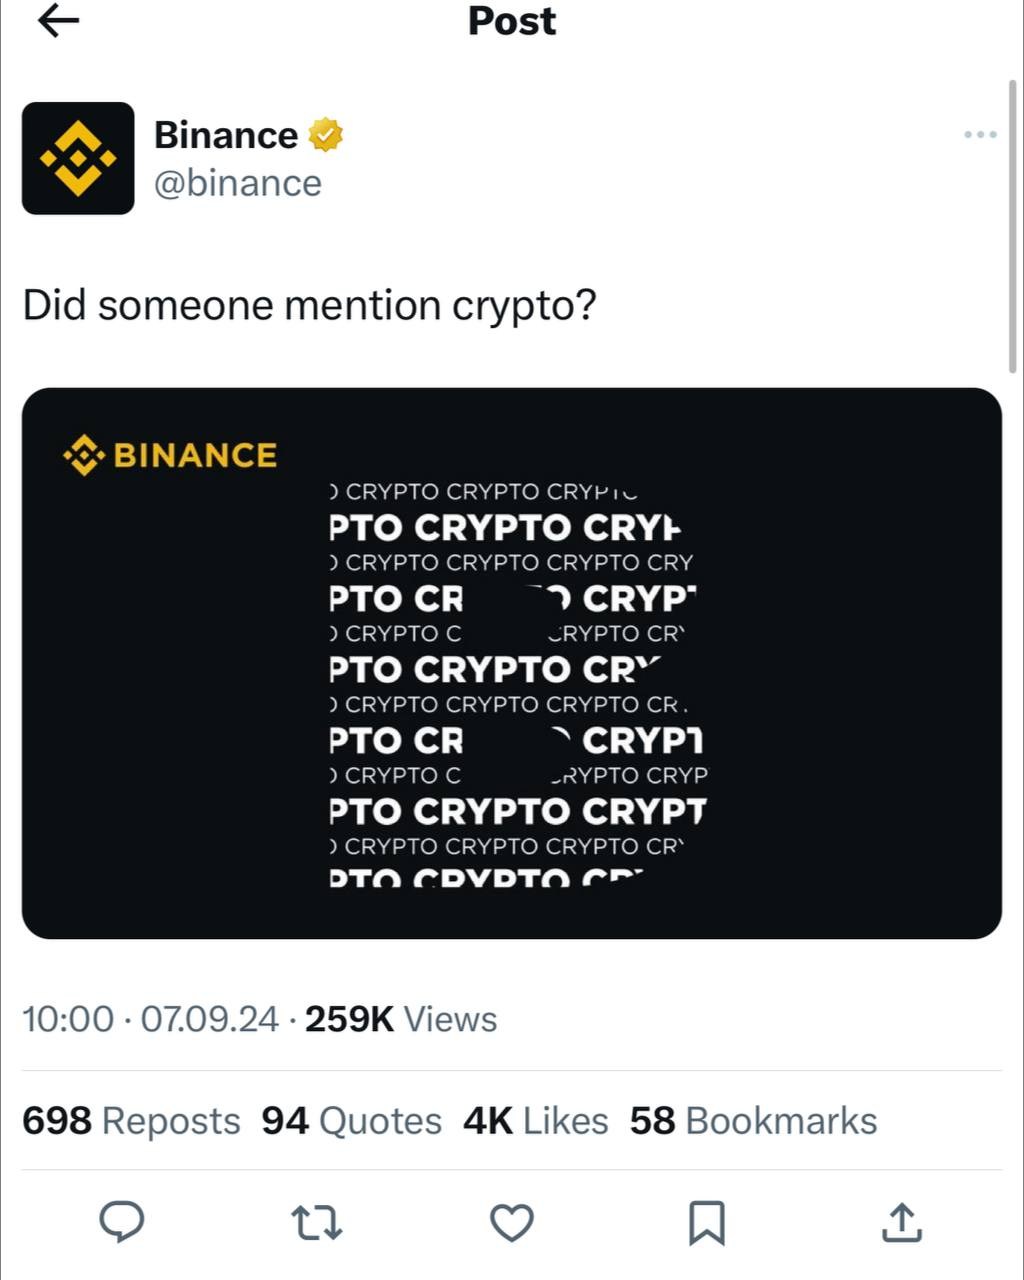Click the vertical scrollbar thumb
Image resolution: width=1024 pixels, height=1280 pixels.
tap(1013, 225)
